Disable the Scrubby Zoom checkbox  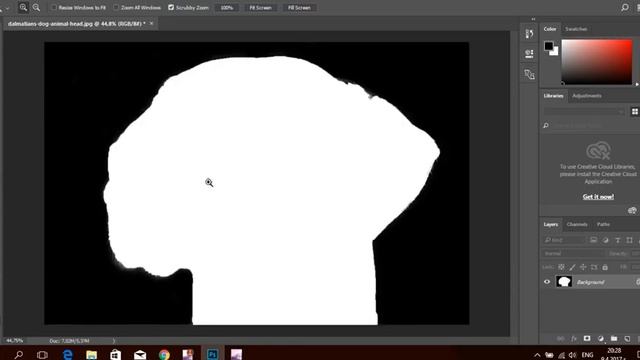click(171, 7)
